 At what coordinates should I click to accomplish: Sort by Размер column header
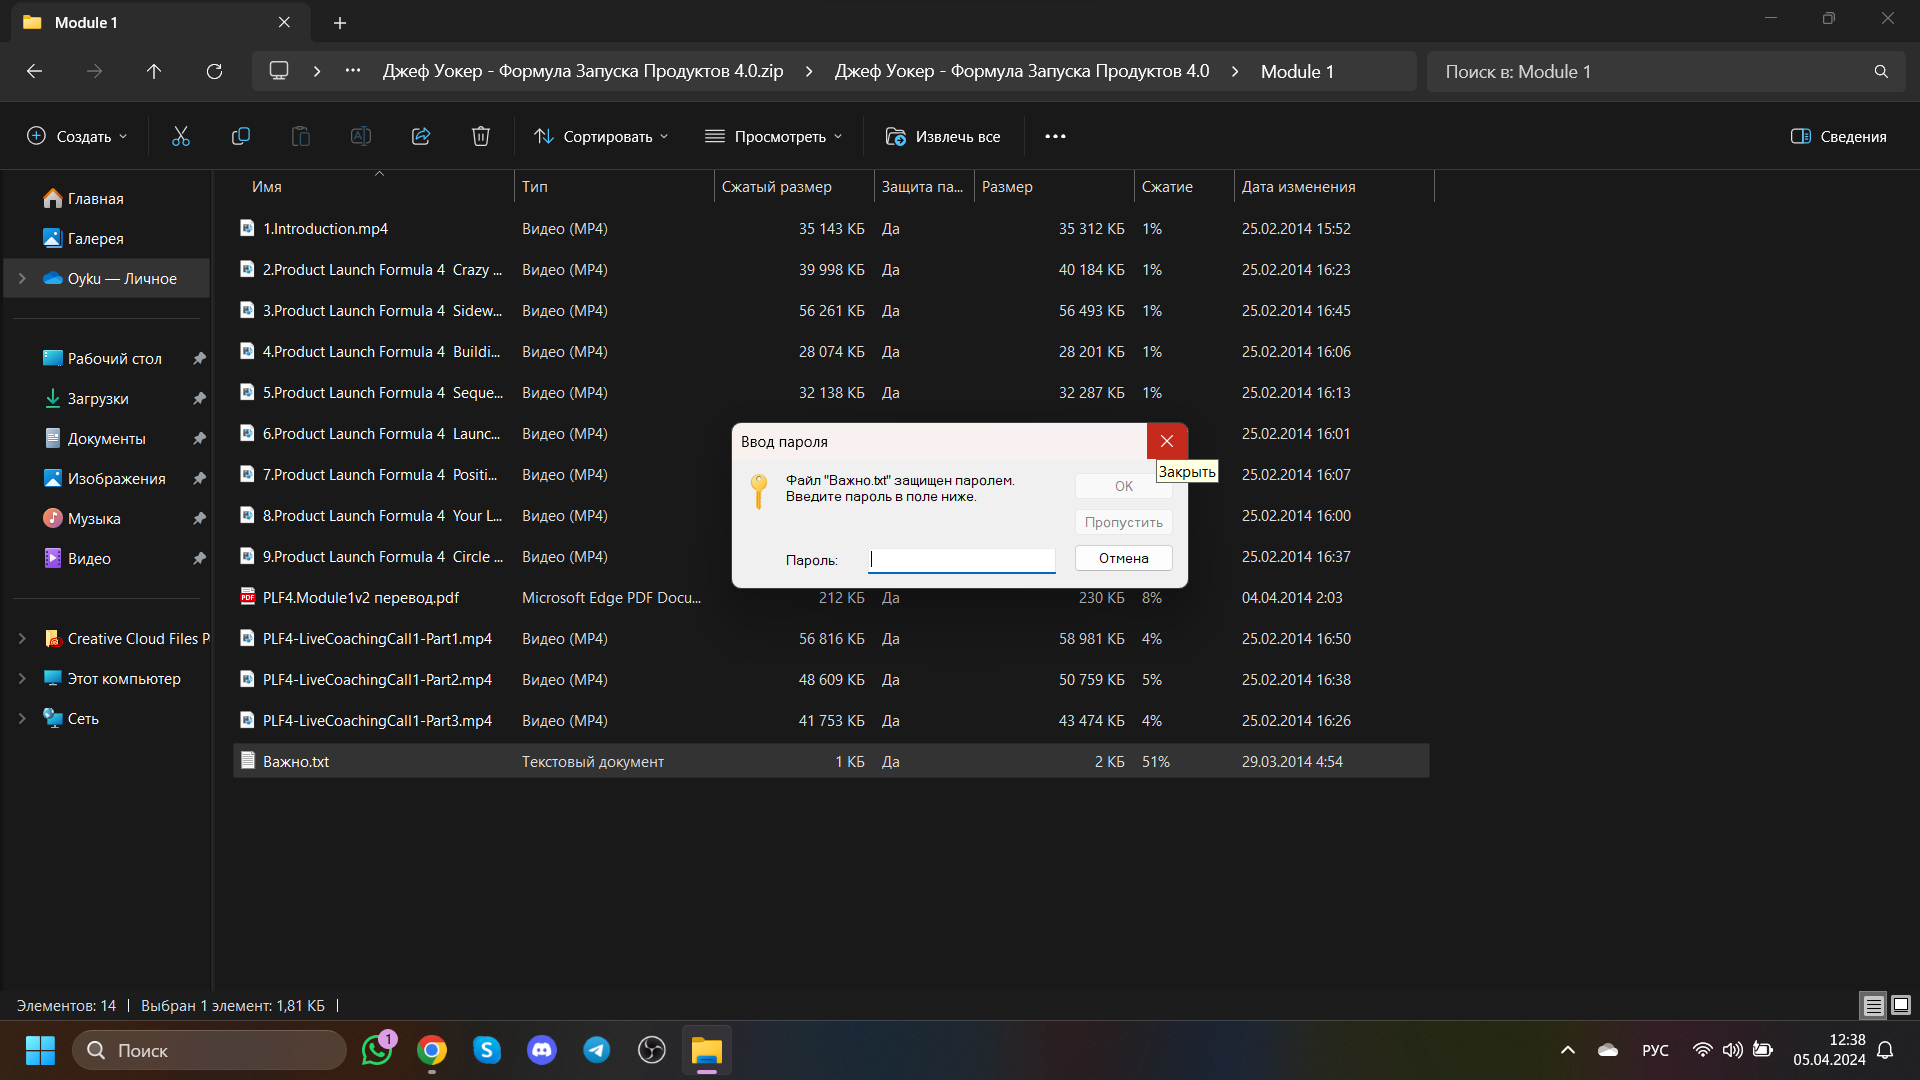pyautogui.click(x=1007, y=187)
